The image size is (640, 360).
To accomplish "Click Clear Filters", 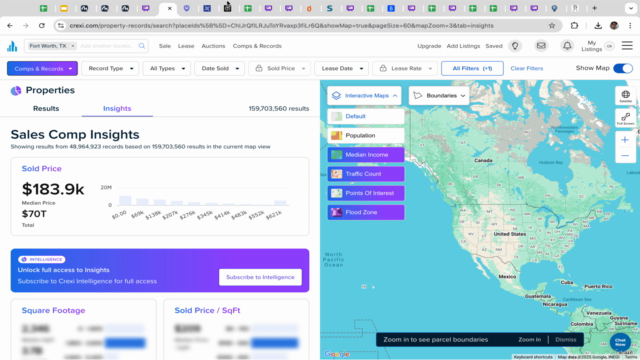I will (x=527, y=69).
